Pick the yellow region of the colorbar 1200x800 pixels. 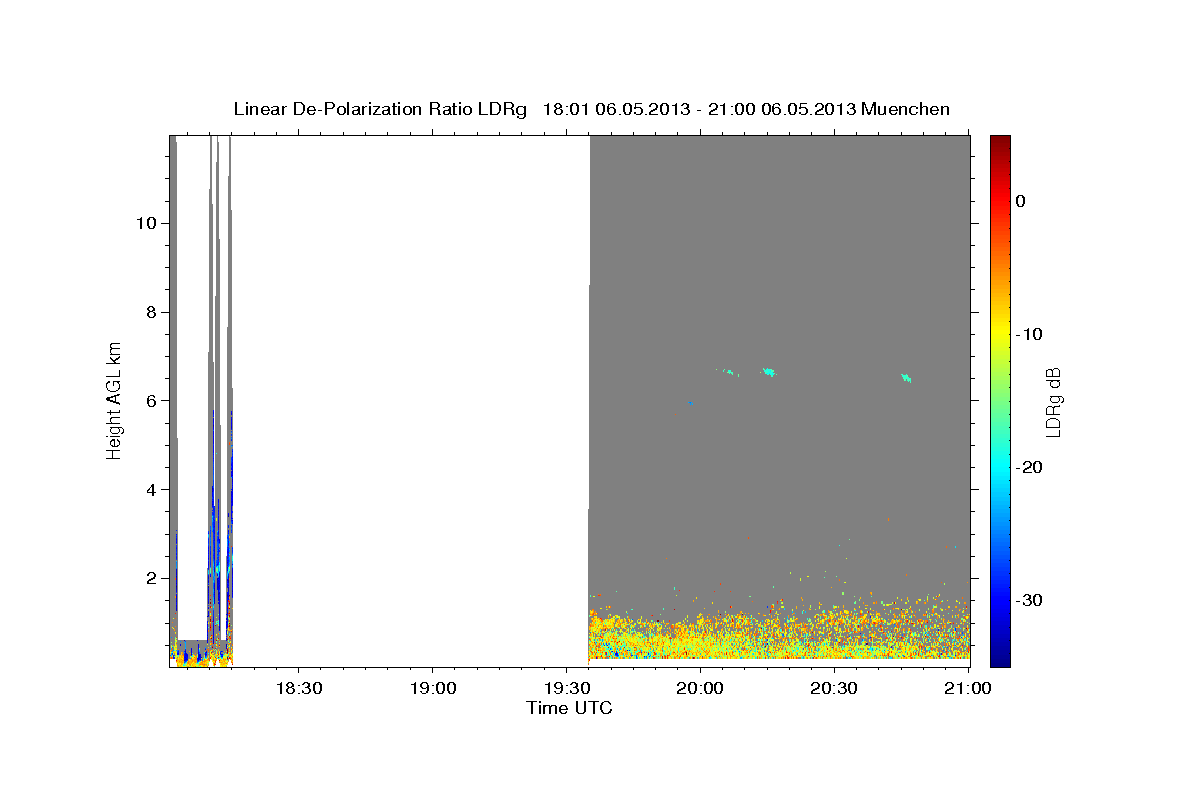pos(1000,330)
